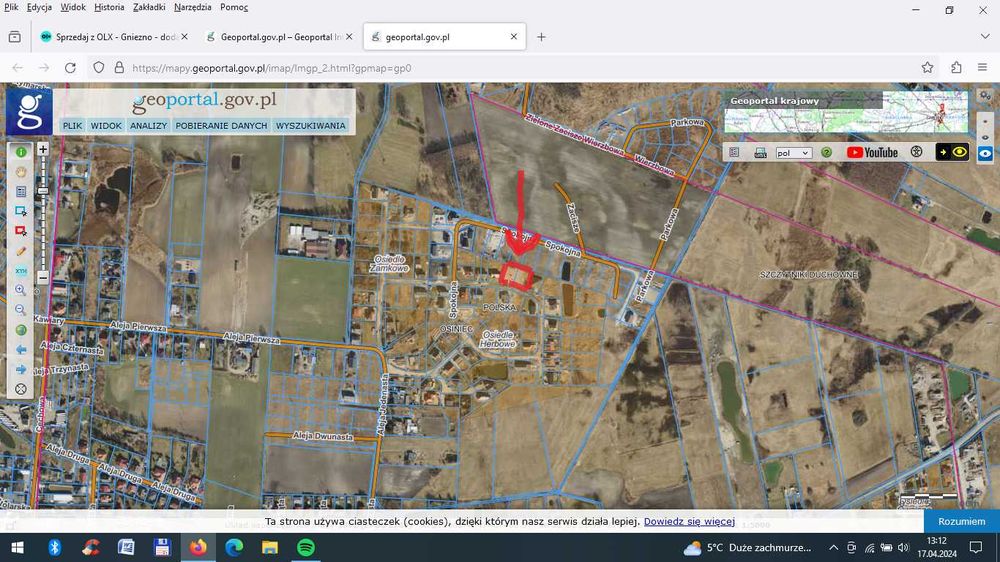Open the geoportal blue g logo
The width and height of the screenshot is (1000, 562).
pos(29,112)
